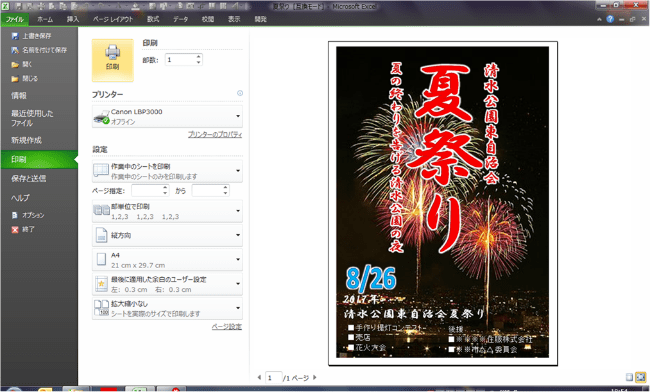Choose 名前を付けて保存 in the sidebar
The width and height of the screenshot is (650, 392).
click(39, 50)
